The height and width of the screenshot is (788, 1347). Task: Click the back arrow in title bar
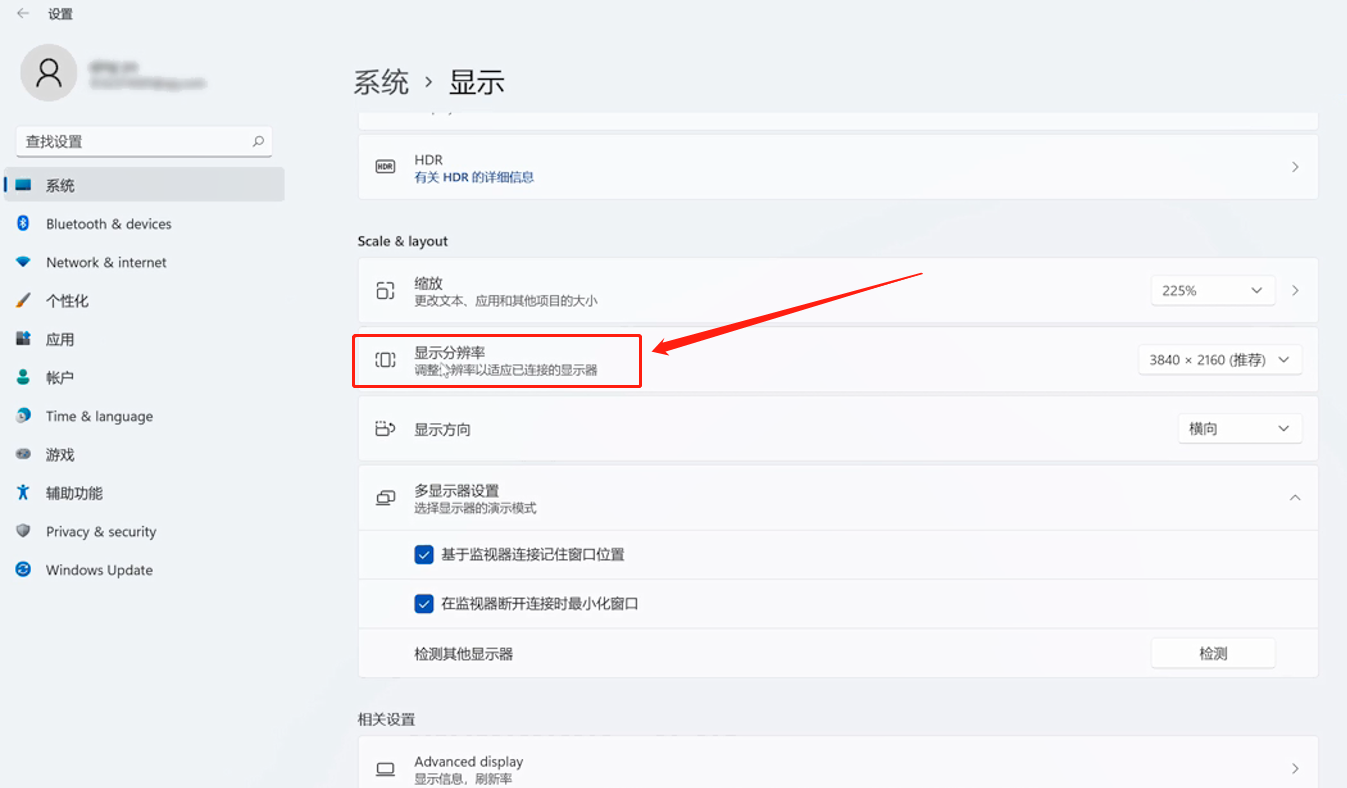(23, 14)
